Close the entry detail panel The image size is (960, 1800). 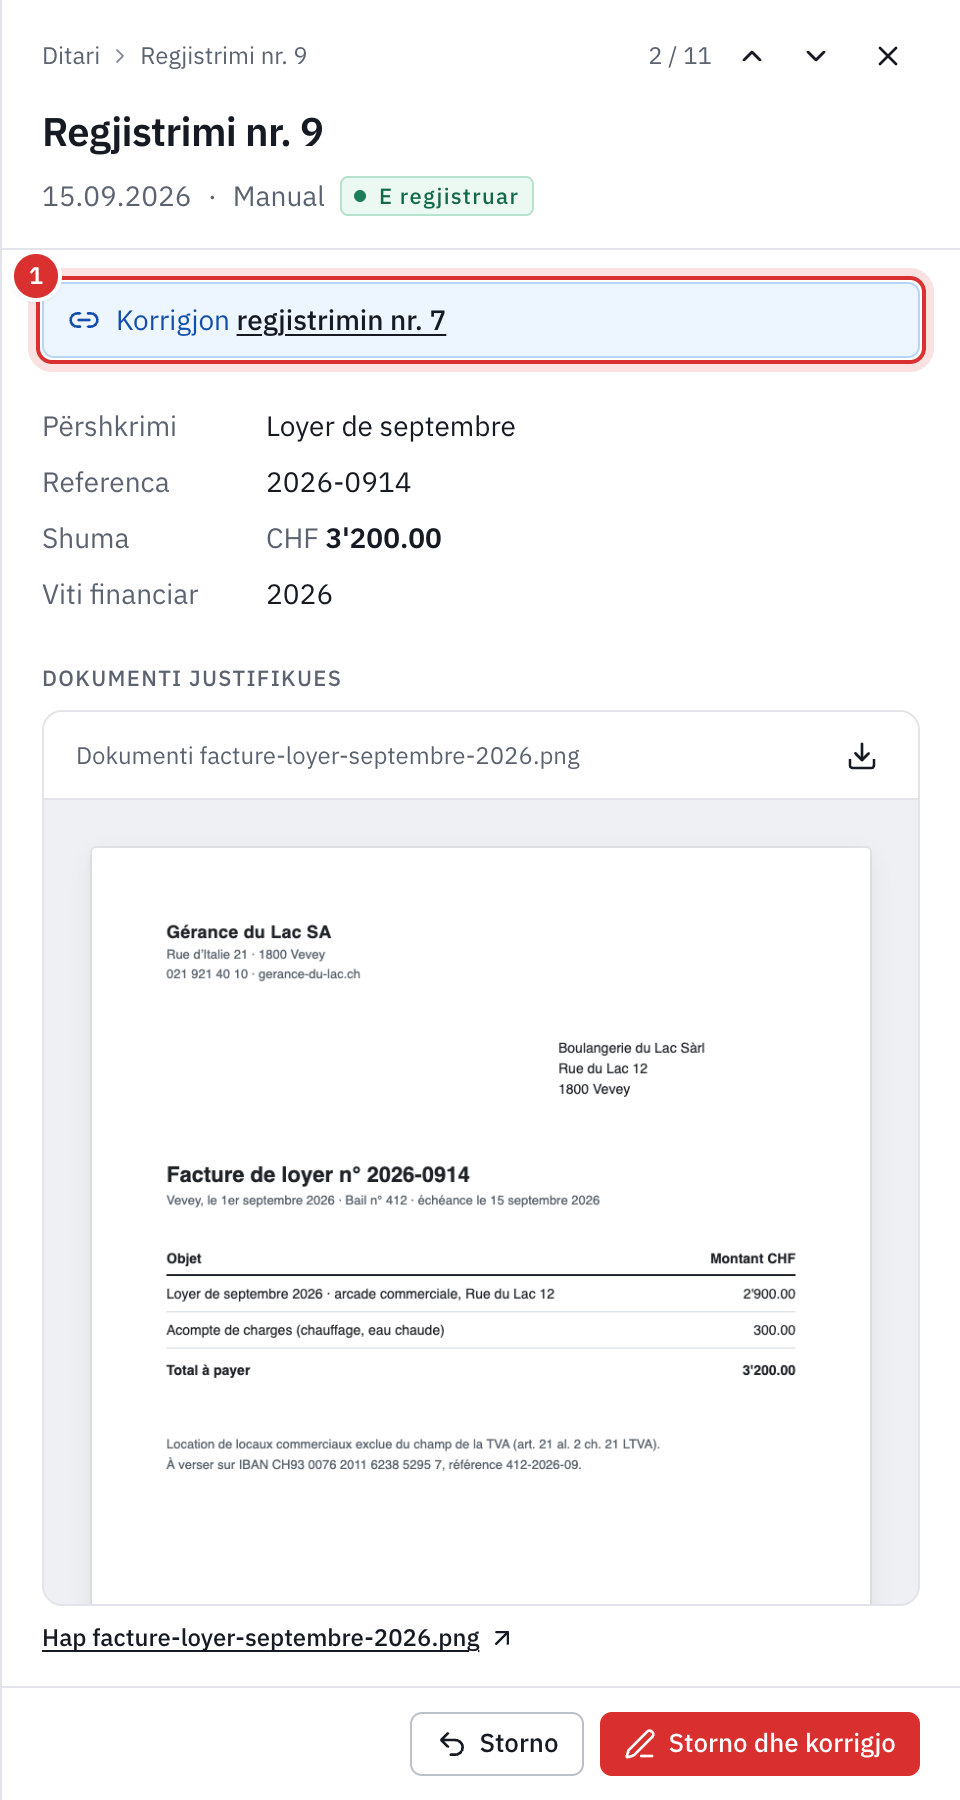pyautogui.click(x=888, y=56)
